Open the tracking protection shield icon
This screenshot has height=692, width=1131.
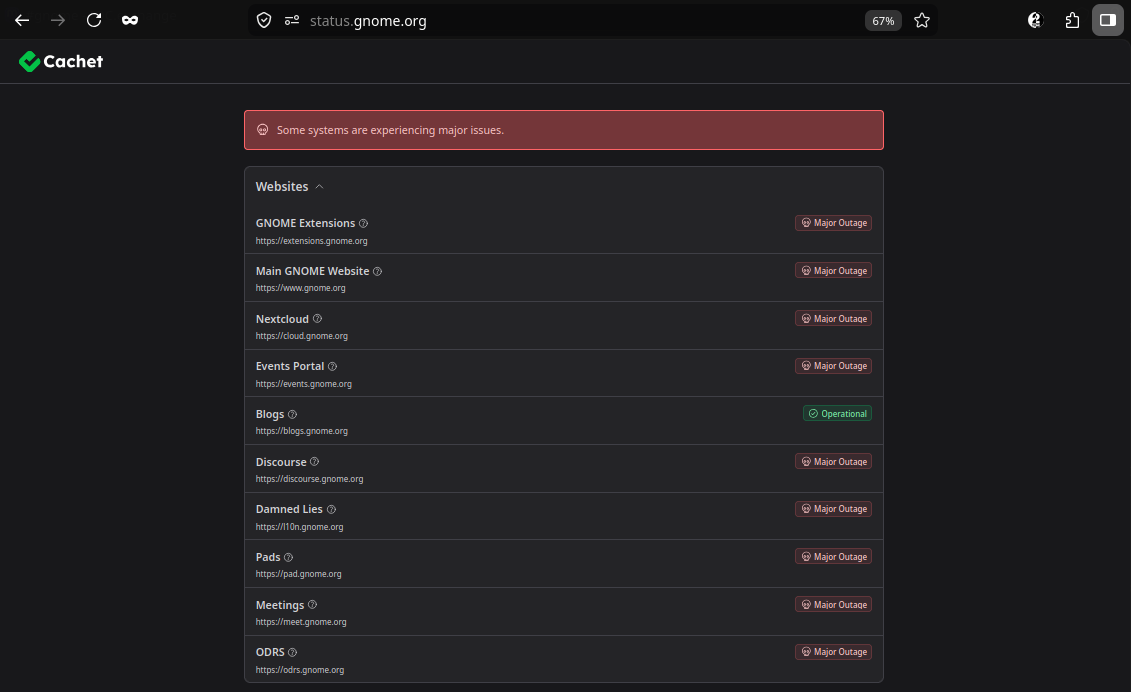coord(264,20)
